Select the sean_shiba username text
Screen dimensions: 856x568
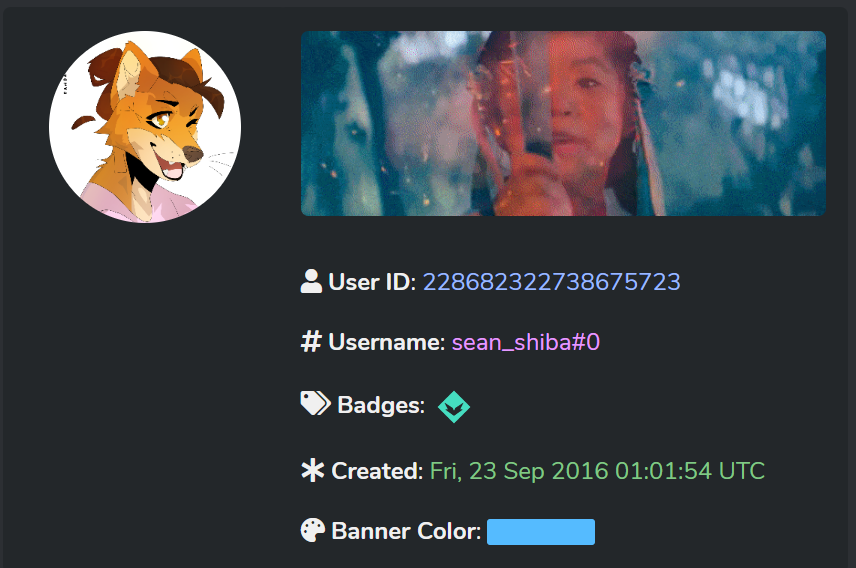pos(511,342)
